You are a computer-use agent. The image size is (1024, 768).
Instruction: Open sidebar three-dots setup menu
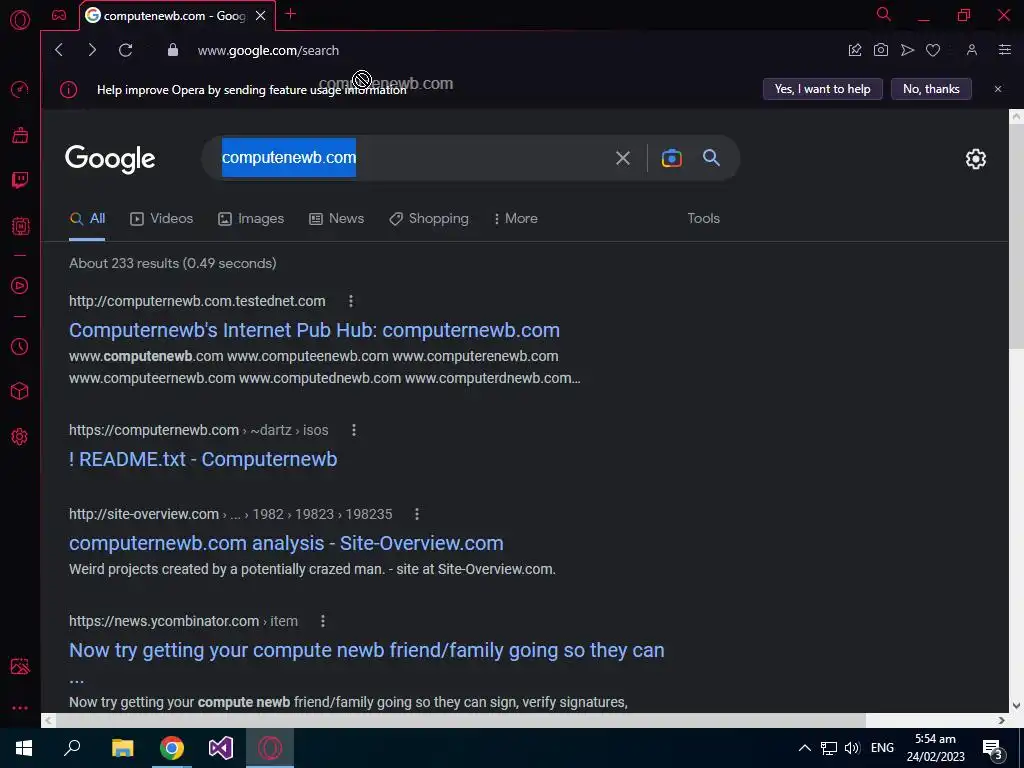pyautogui.click(x=20, y=708)
